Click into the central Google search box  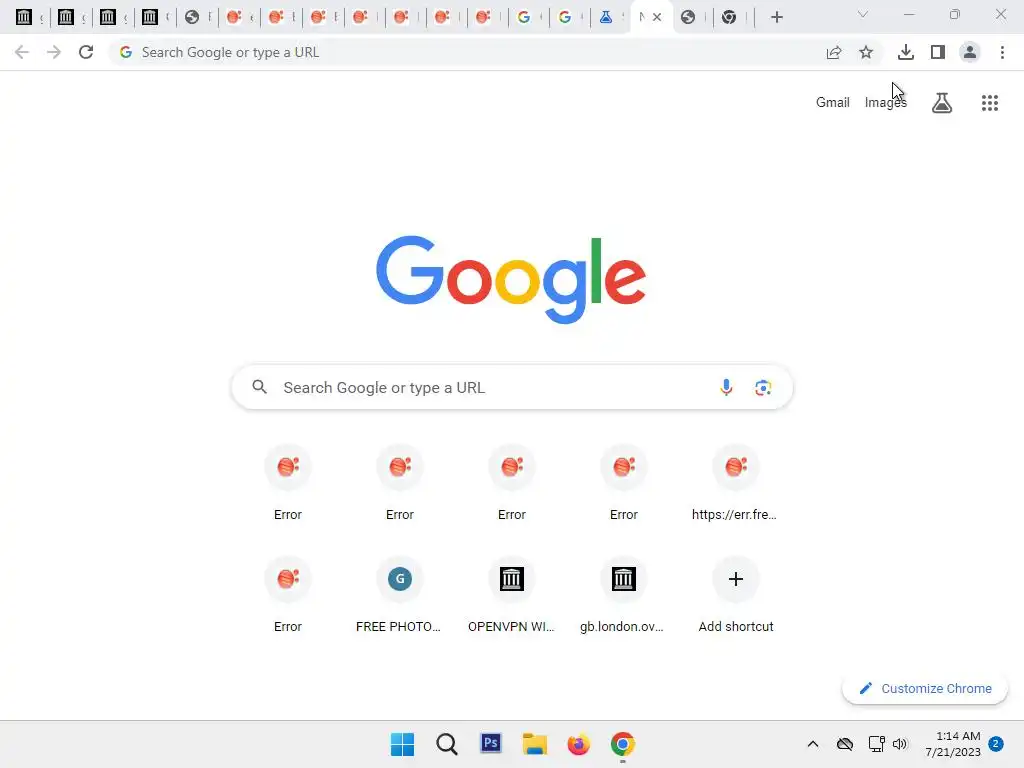[512, 387]
